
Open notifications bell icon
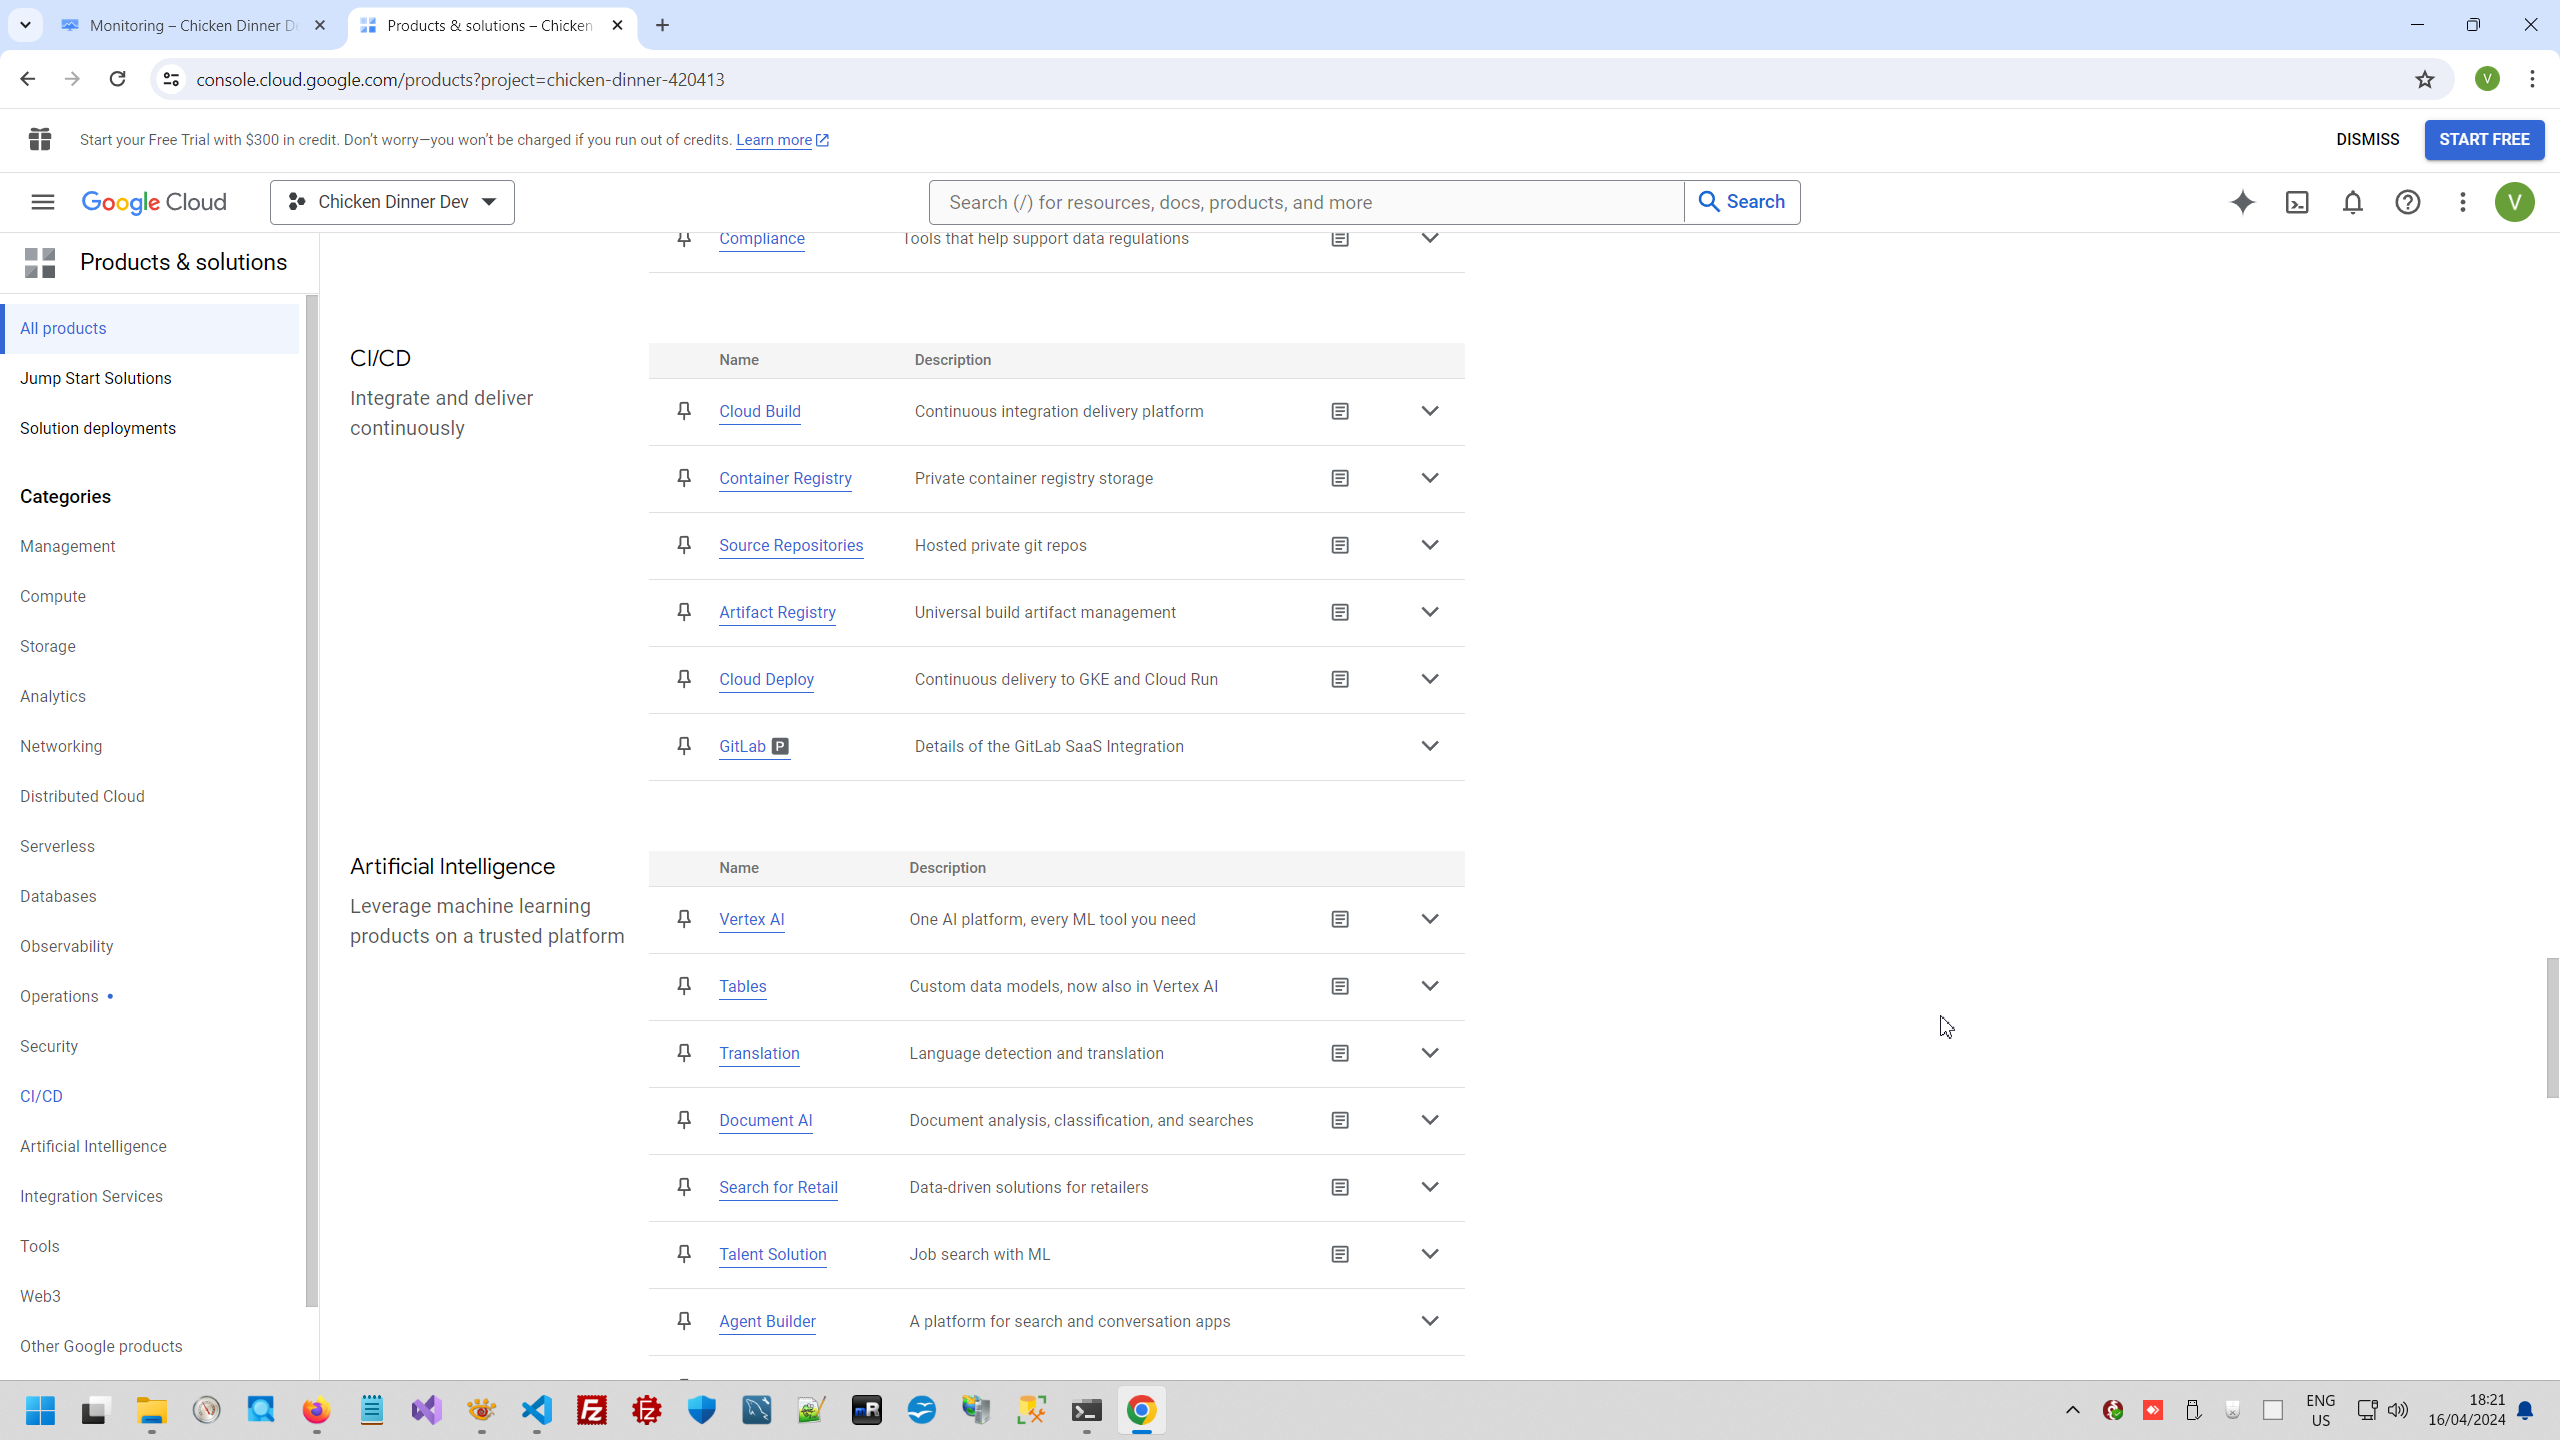(x=2352, y=202)
